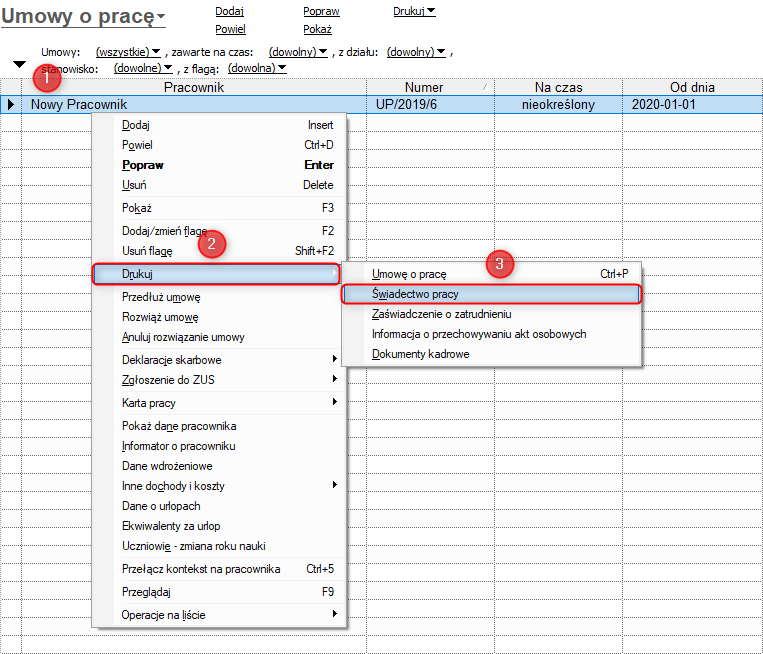The image size is (763, 654).
Task: Select Przedłuż umowę in context menu
Action: pos(161,297)
